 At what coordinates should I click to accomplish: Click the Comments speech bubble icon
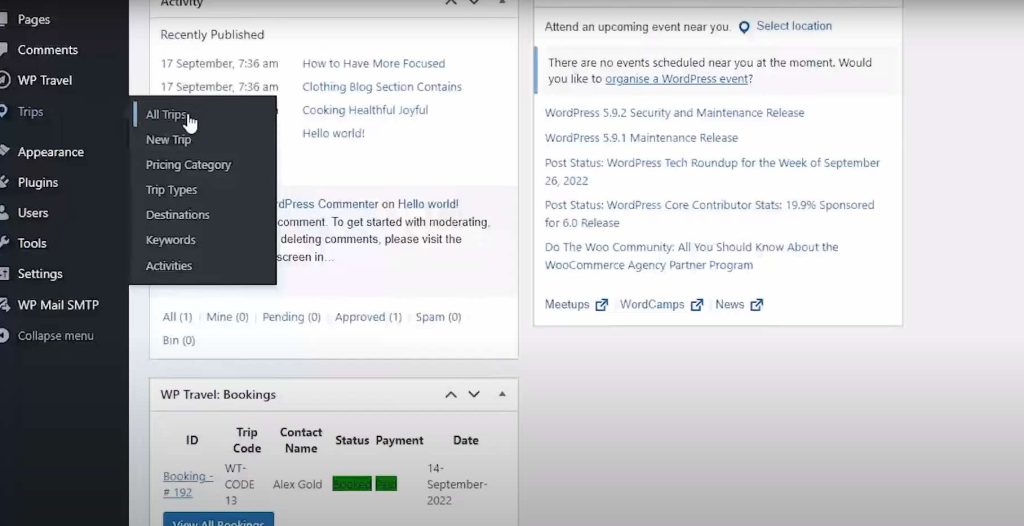[x=3, y=50]
